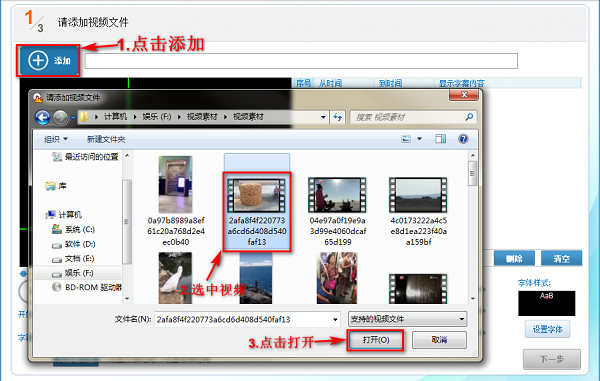Select BD-ROM 驱动器 in navigation pane

[87, 287]
